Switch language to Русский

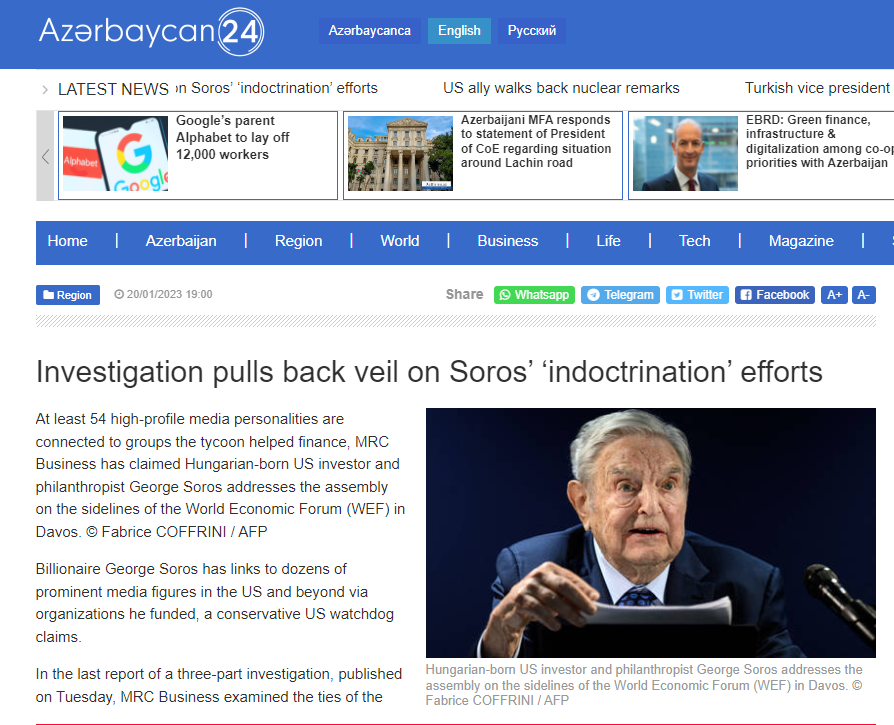coord(531,31)
